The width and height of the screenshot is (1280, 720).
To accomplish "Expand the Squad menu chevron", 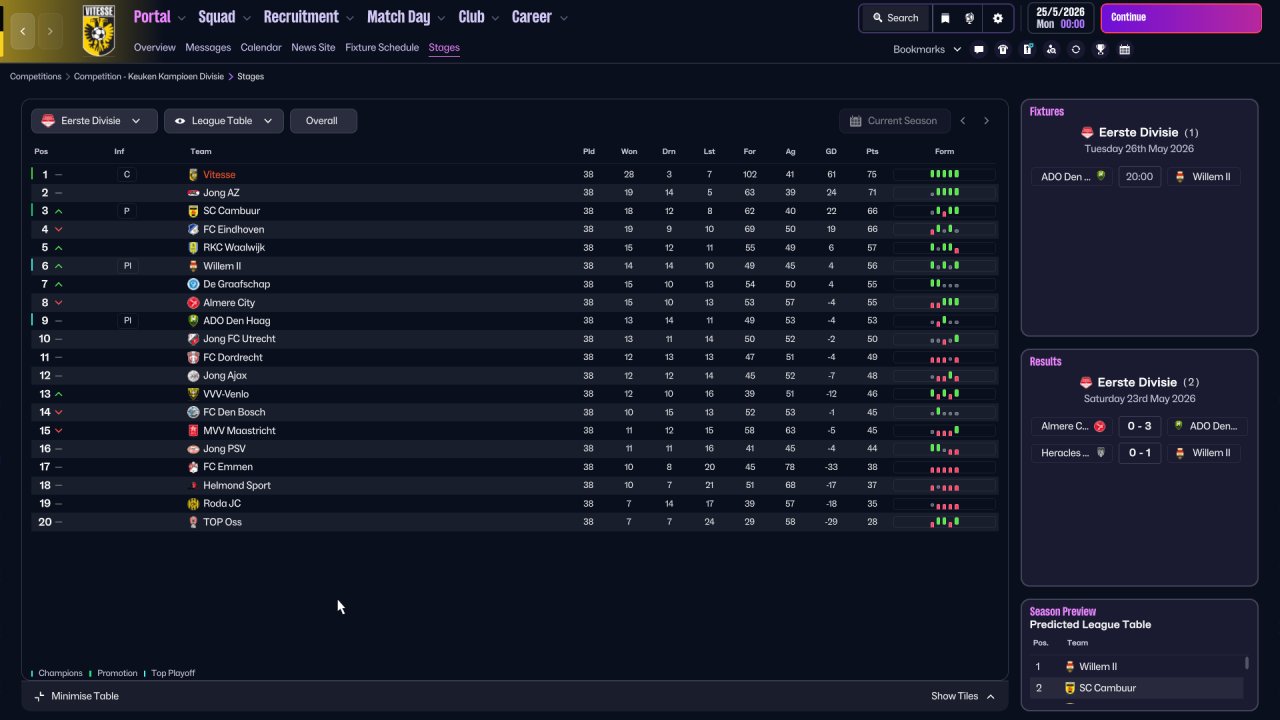I will (246, 18).
